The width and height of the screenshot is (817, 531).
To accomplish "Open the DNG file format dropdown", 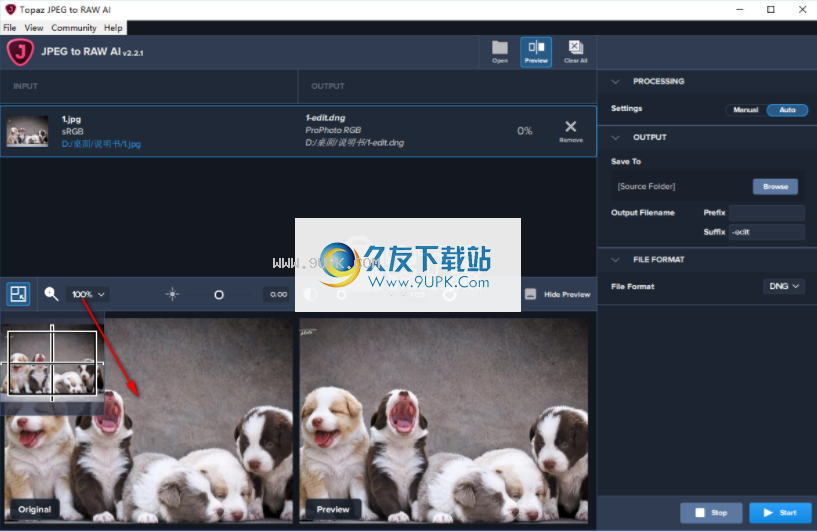I will click(784, 286).
